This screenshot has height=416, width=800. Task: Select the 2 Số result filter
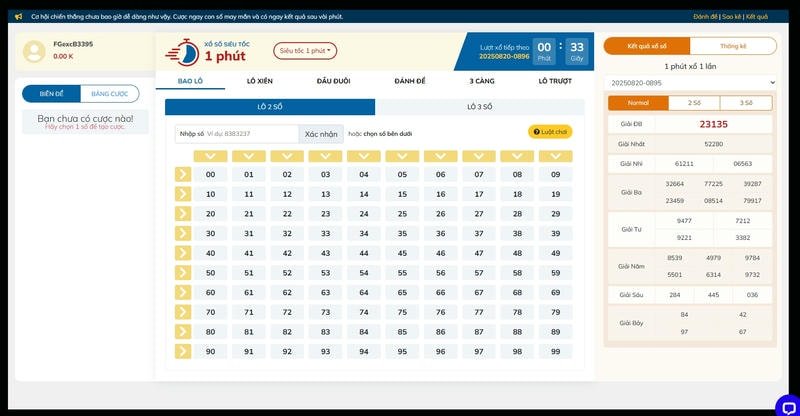point(693,103)
